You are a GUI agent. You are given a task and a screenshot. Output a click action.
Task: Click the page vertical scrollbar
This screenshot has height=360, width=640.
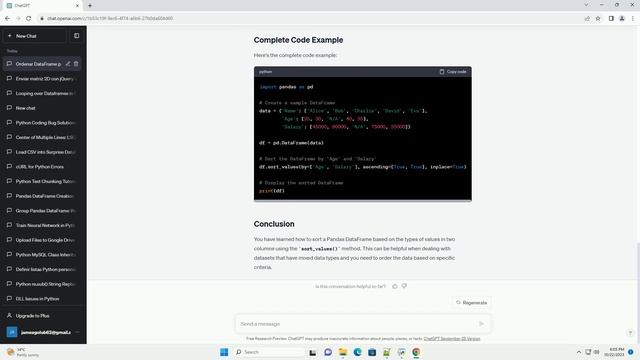tap(638, 260)
